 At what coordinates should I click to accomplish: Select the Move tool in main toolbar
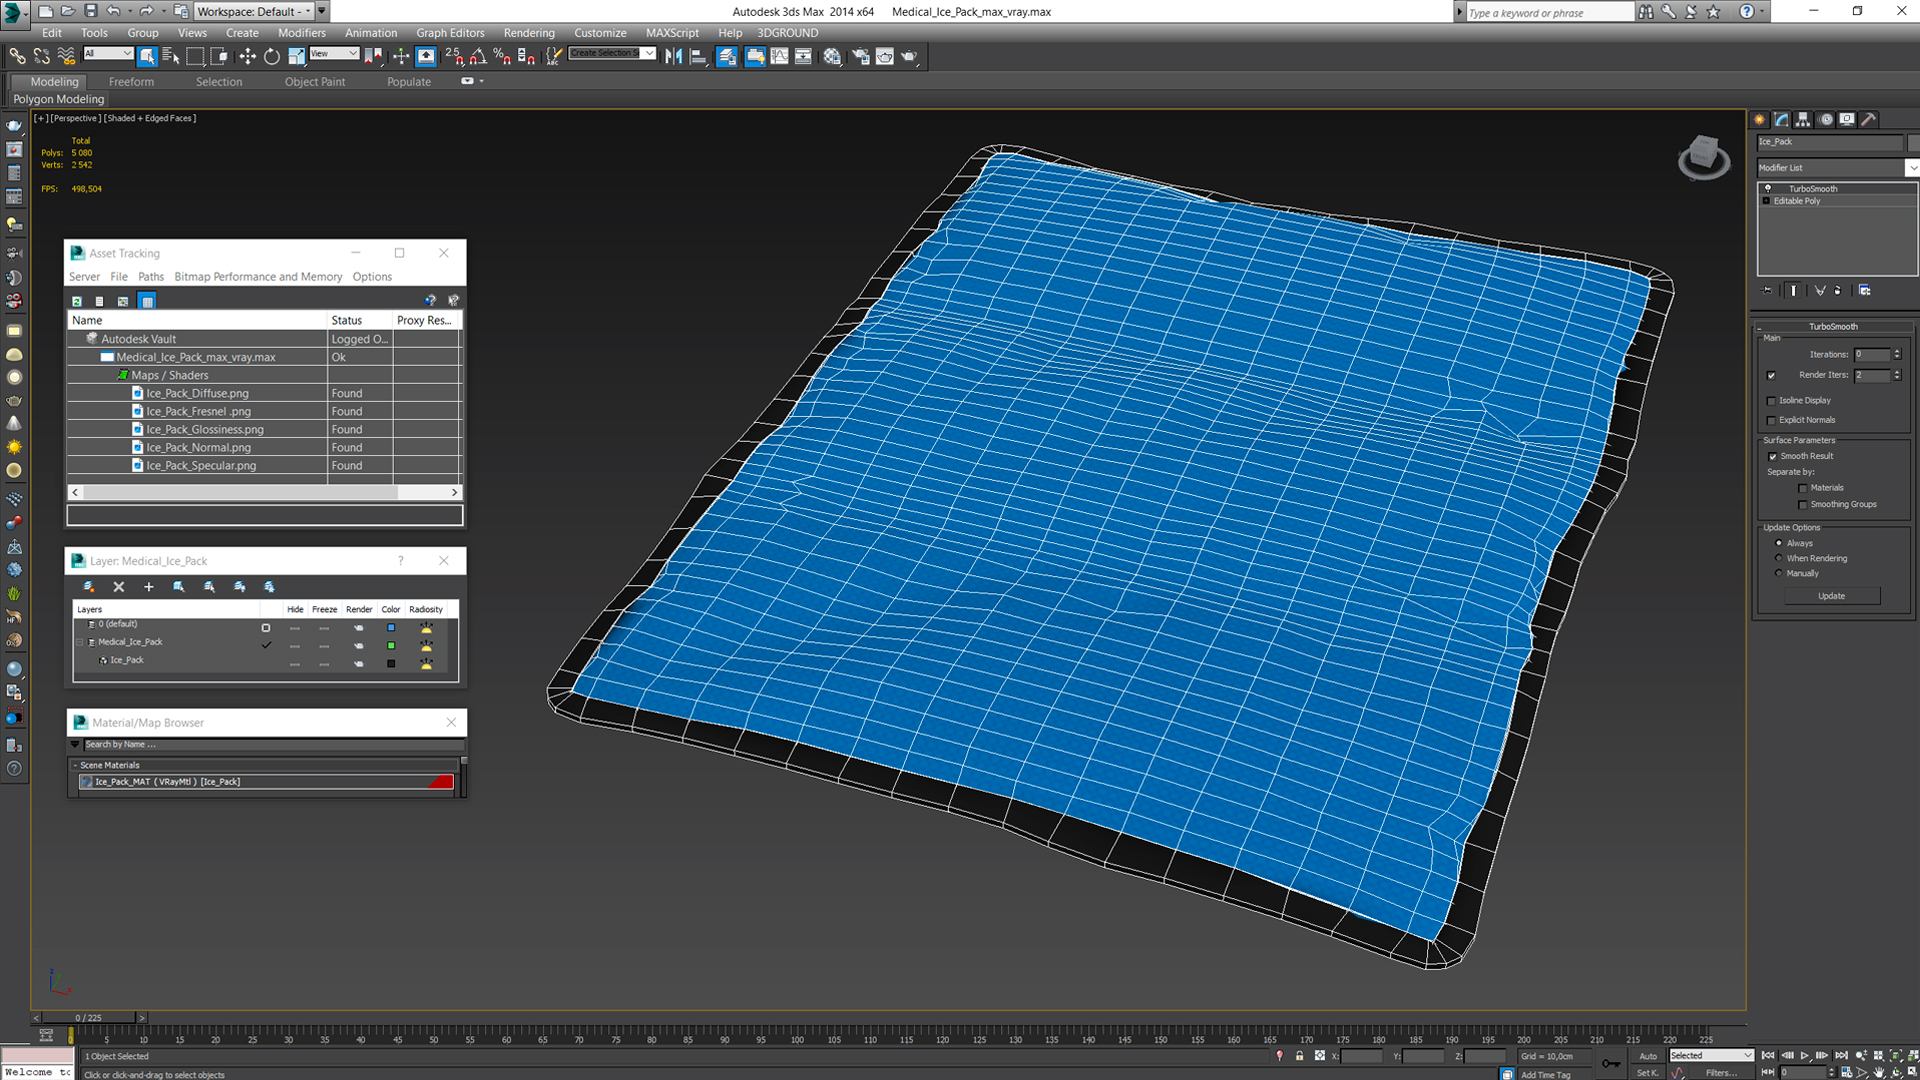247,57
